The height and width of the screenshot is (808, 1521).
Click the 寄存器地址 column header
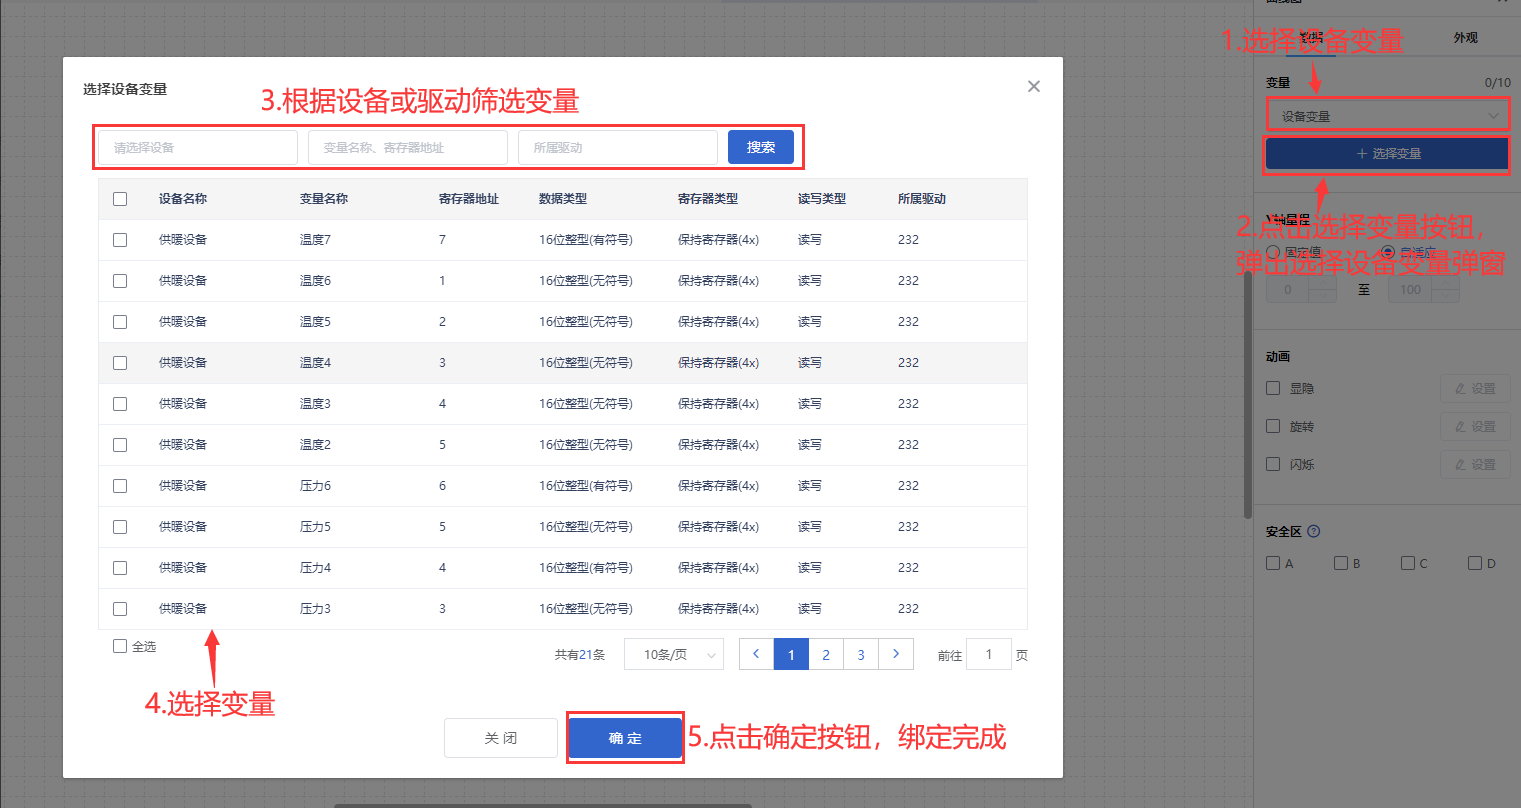469,199
